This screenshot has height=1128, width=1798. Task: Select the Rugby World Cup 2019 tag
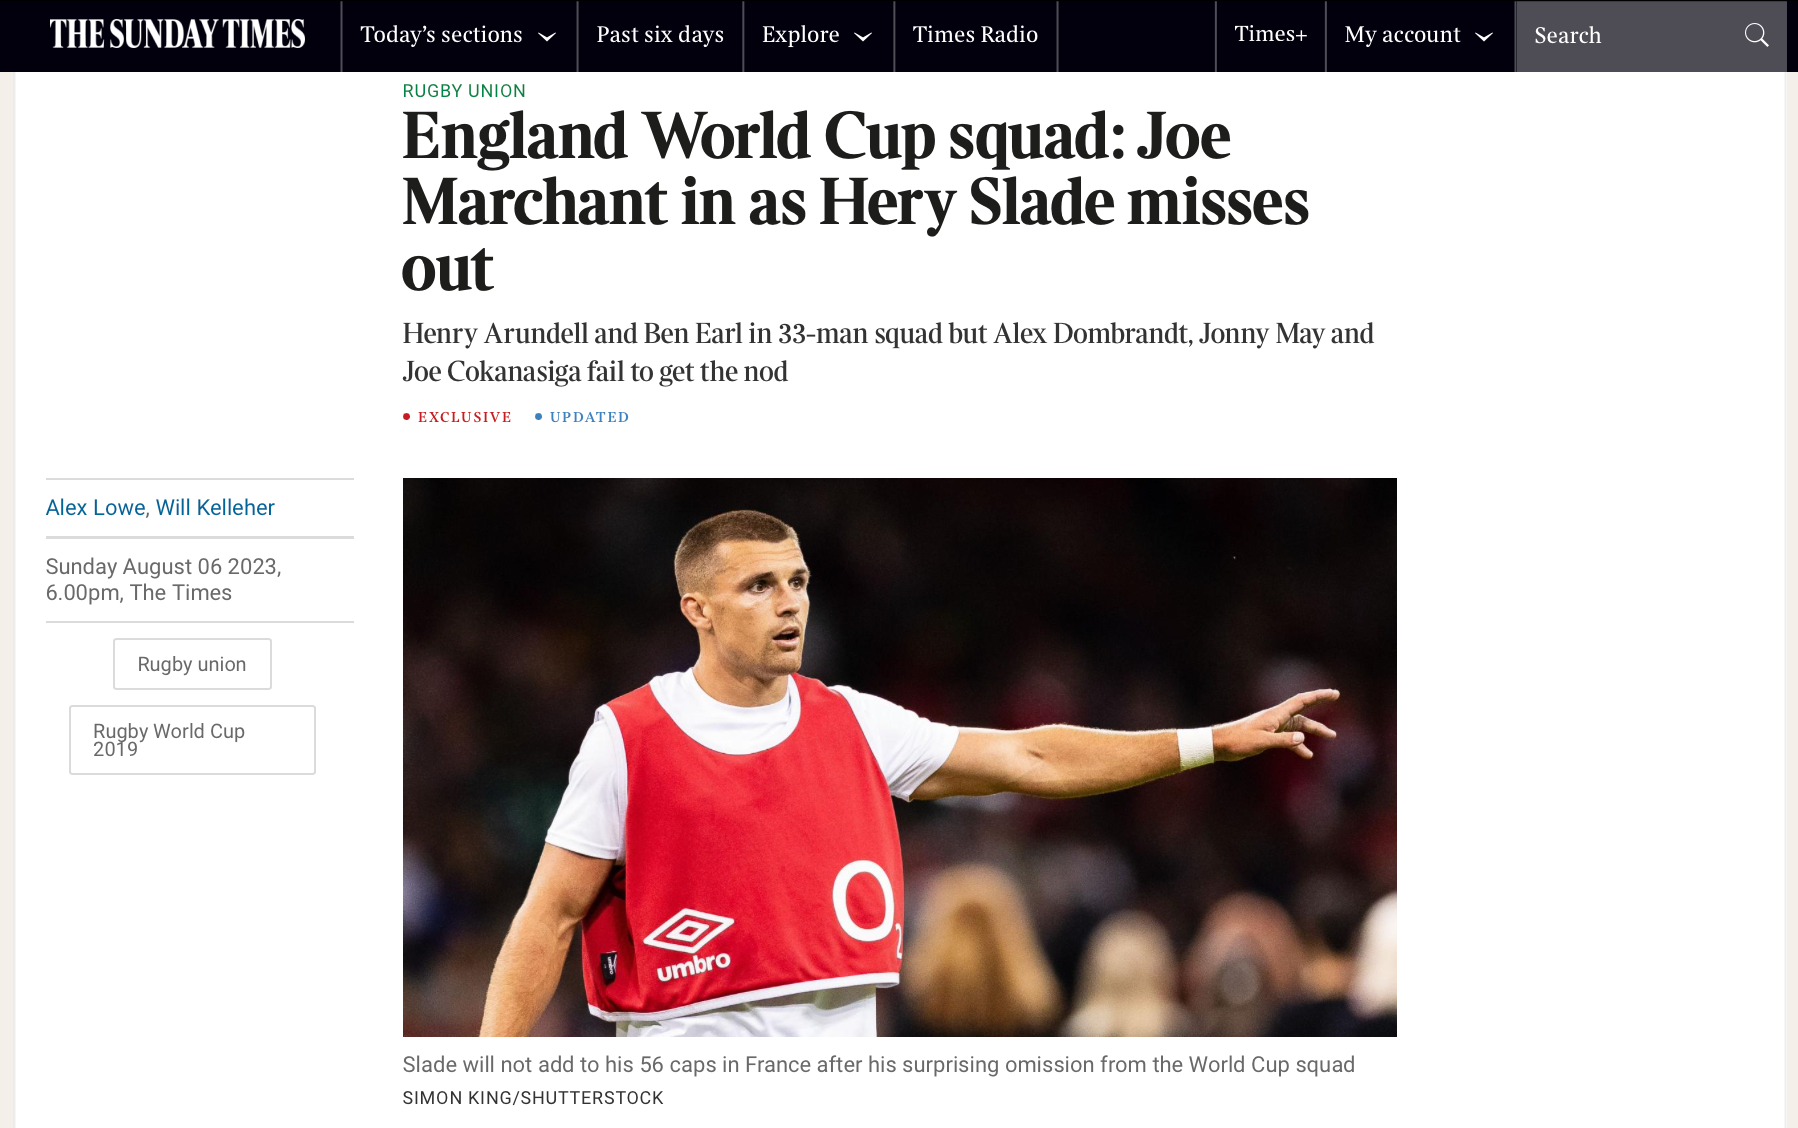192,740
